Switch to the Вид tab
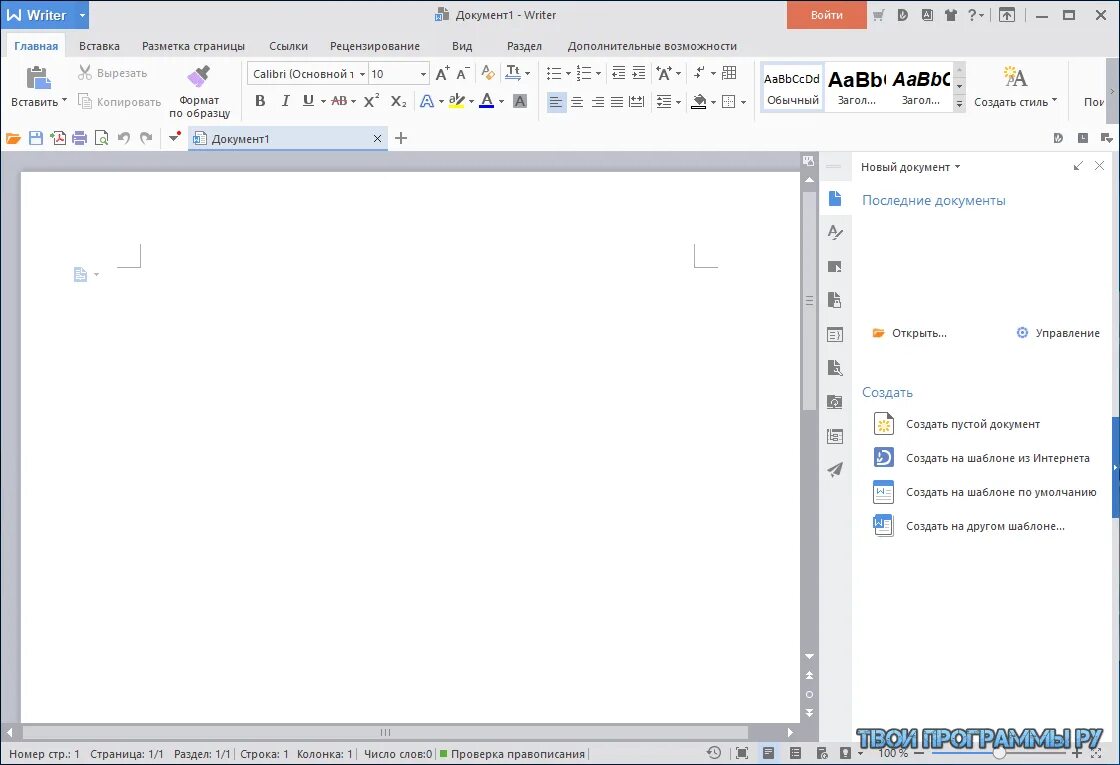The image size is (1120, 765). coord(462,46)
